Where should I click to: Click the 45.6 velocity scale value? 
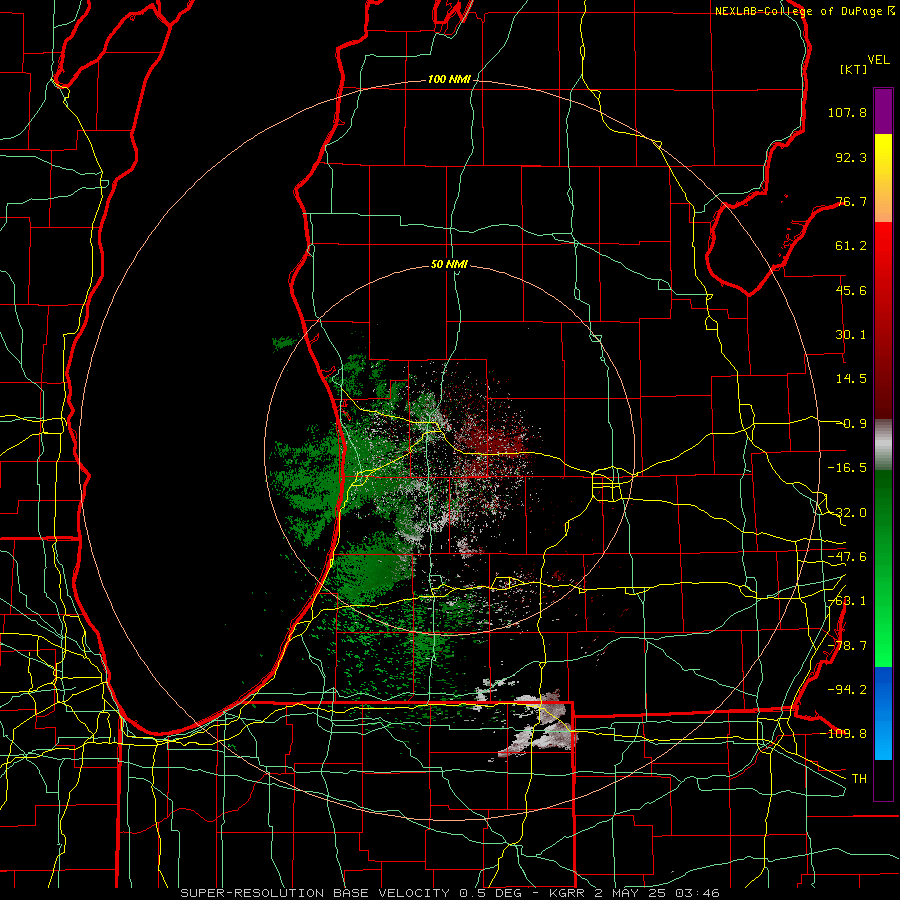tap(851, 290)
